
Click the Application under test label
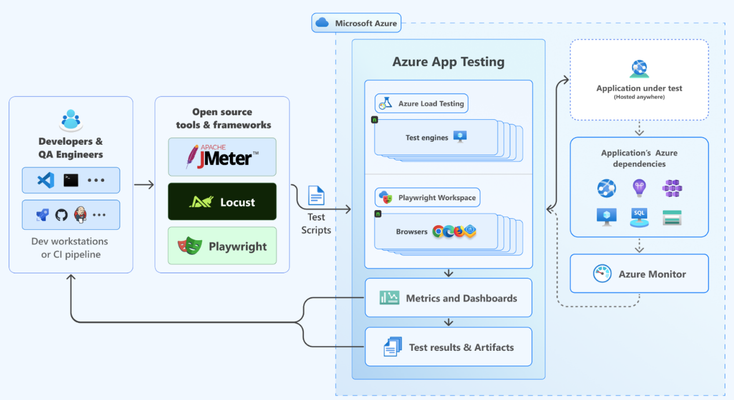coord(639,88)
